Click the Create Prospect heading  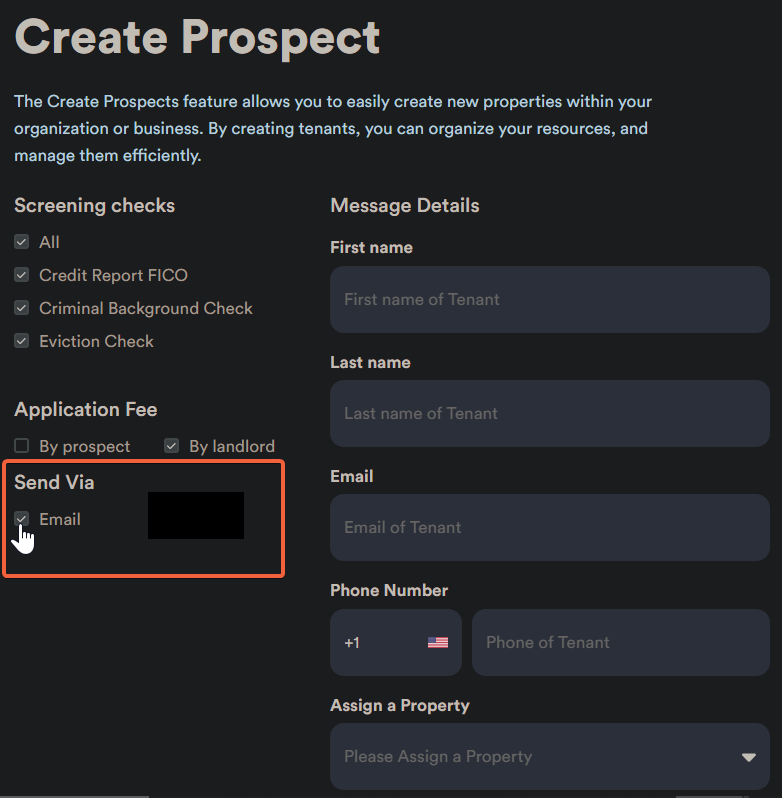198,37
